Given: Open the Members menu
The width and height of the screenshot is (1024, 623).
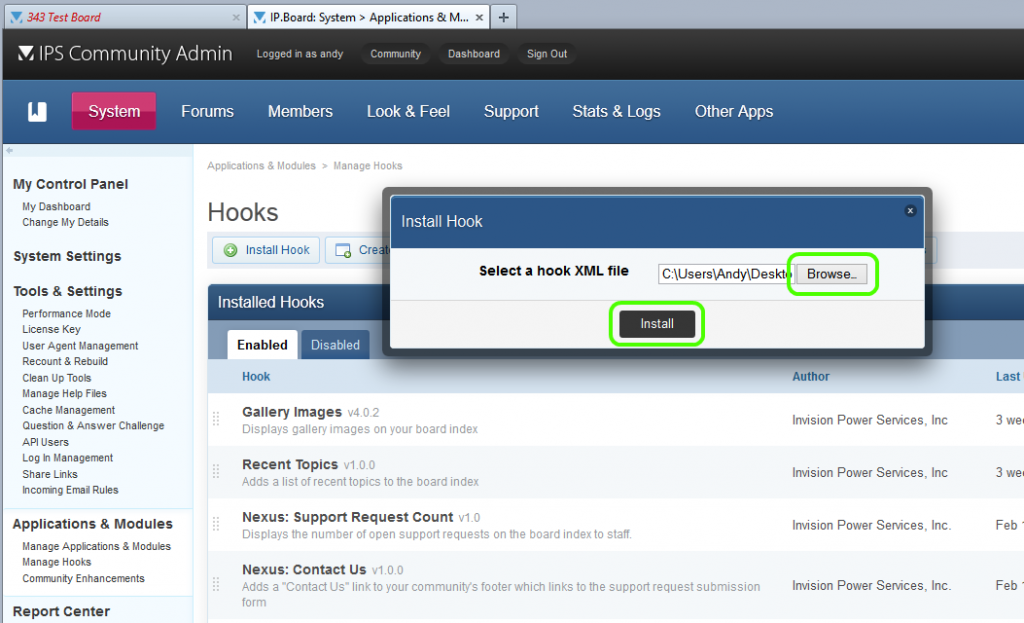Looking at the screenshot, I should click(300, 112).
